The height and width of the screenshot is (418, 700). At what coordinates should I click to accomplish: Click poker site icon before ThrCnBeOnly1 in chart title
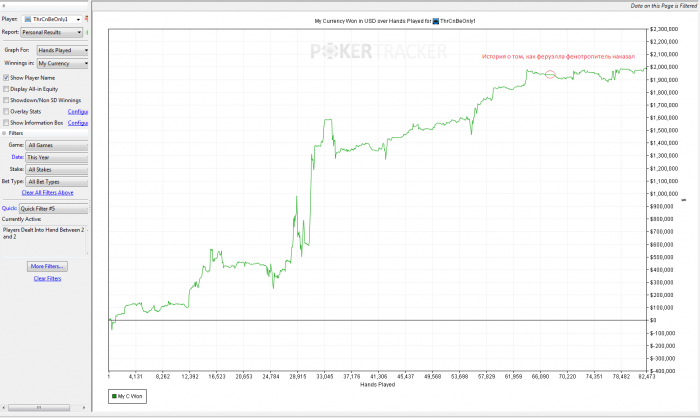click(436, 21)
